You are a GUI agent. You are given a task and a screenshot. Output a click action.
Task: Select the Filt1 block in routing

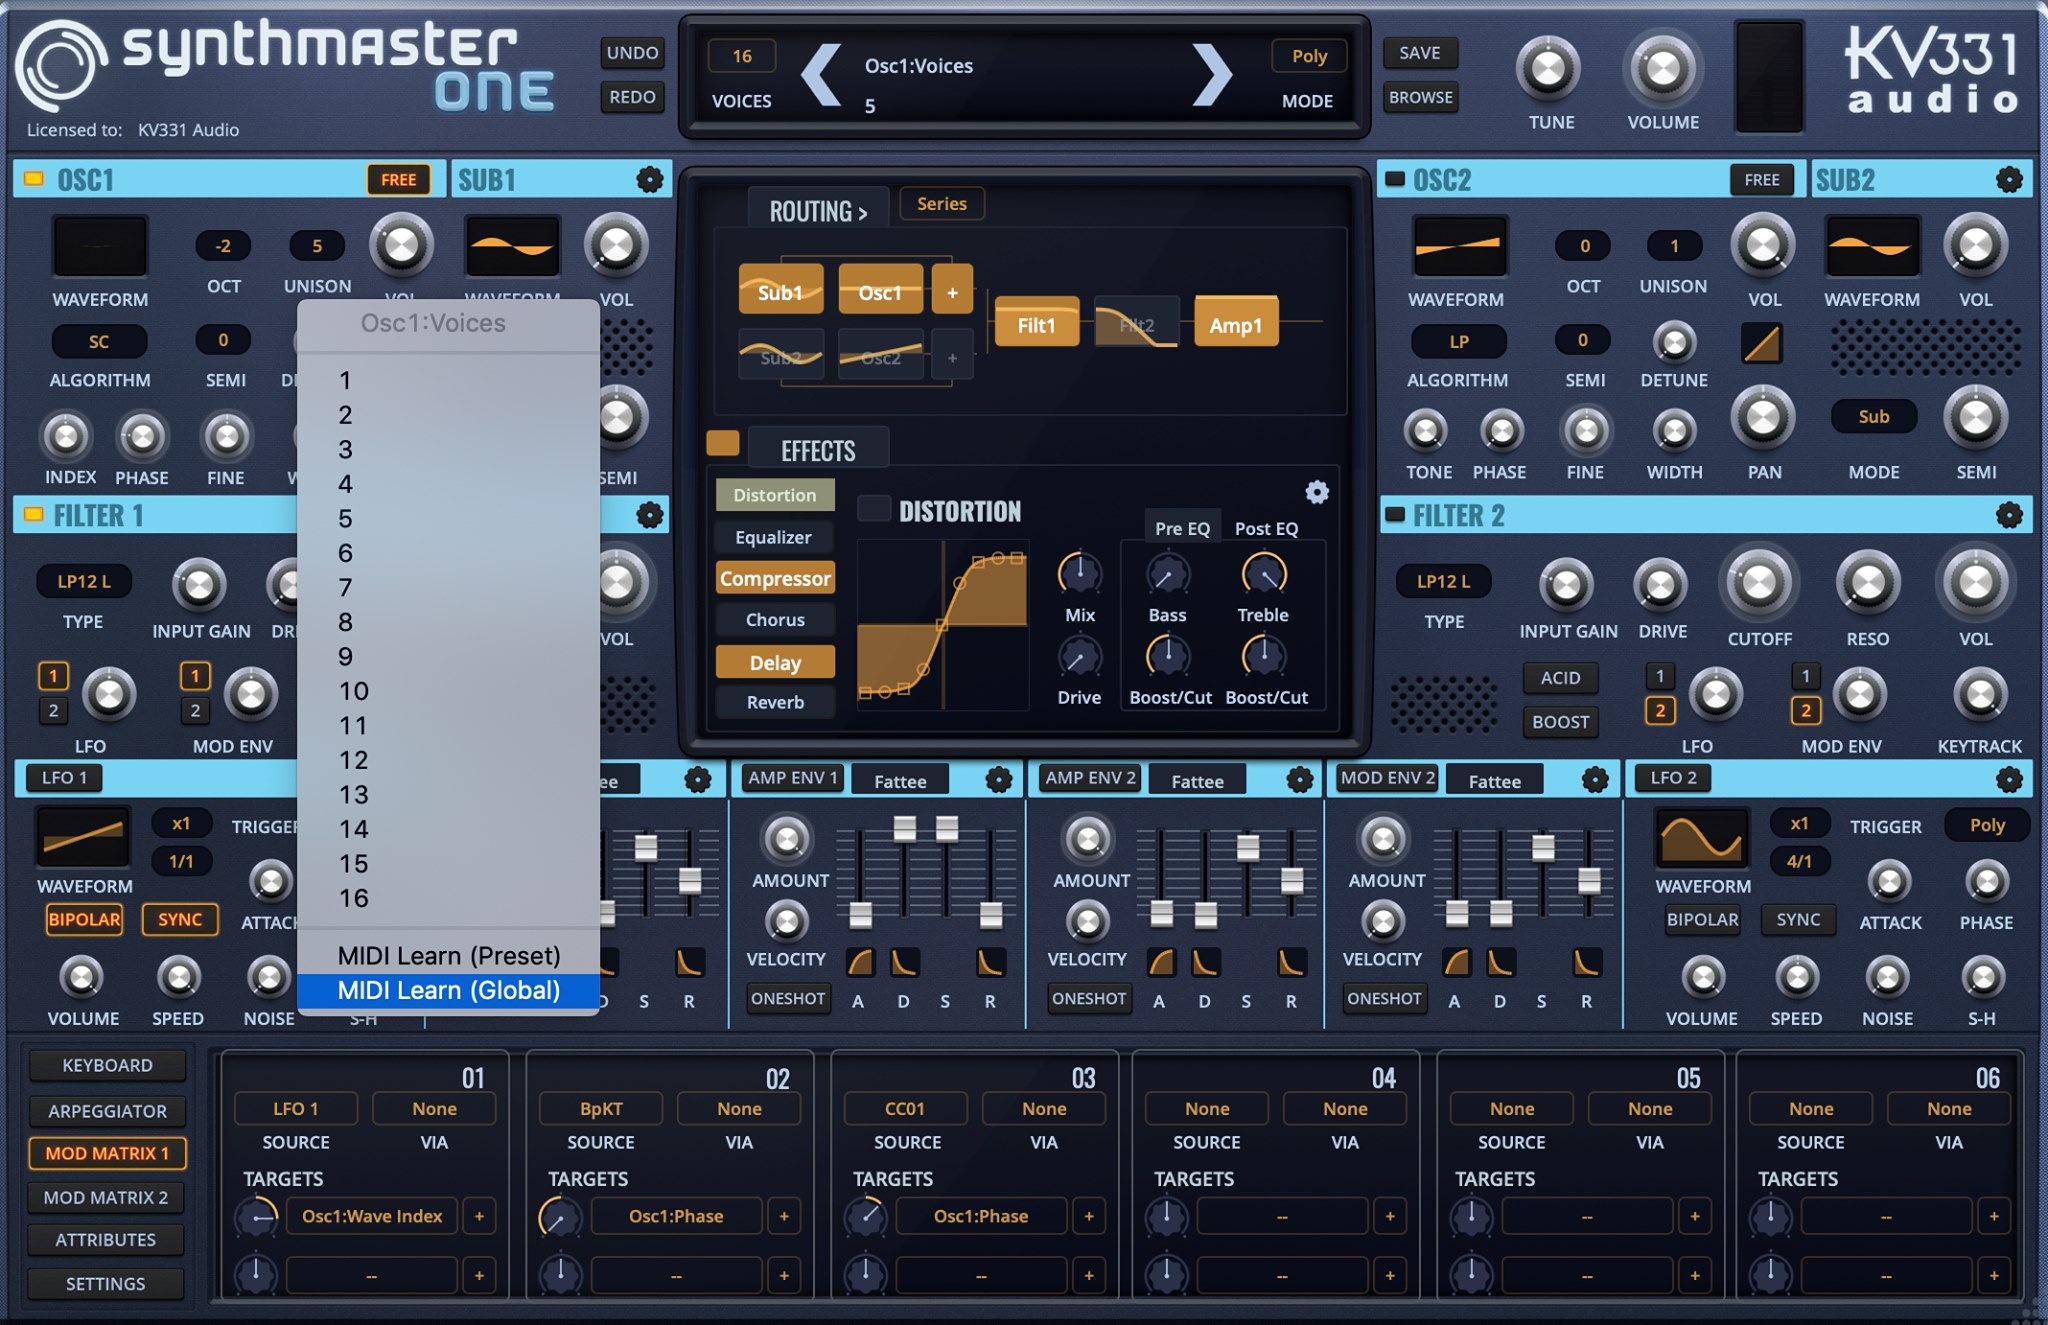(1036, 323)
